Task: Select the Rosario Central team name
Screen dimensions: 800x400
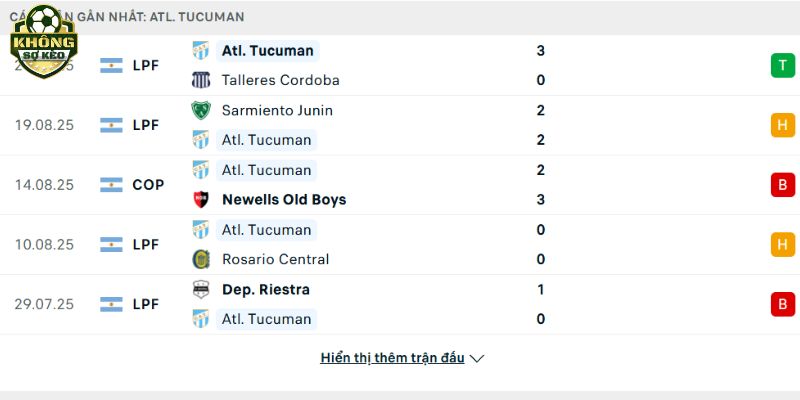Action: [x=276, y=259]
